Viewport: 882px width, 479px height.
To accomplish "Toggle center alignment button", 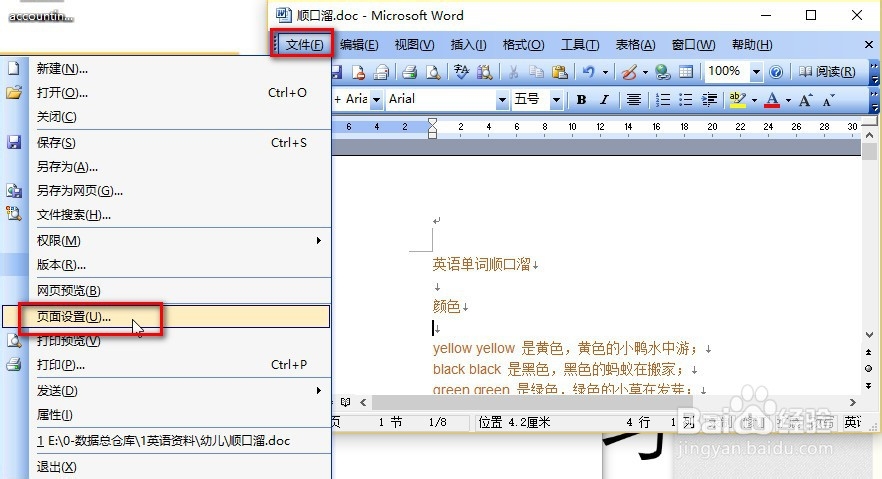I will [x=634, y=100].
